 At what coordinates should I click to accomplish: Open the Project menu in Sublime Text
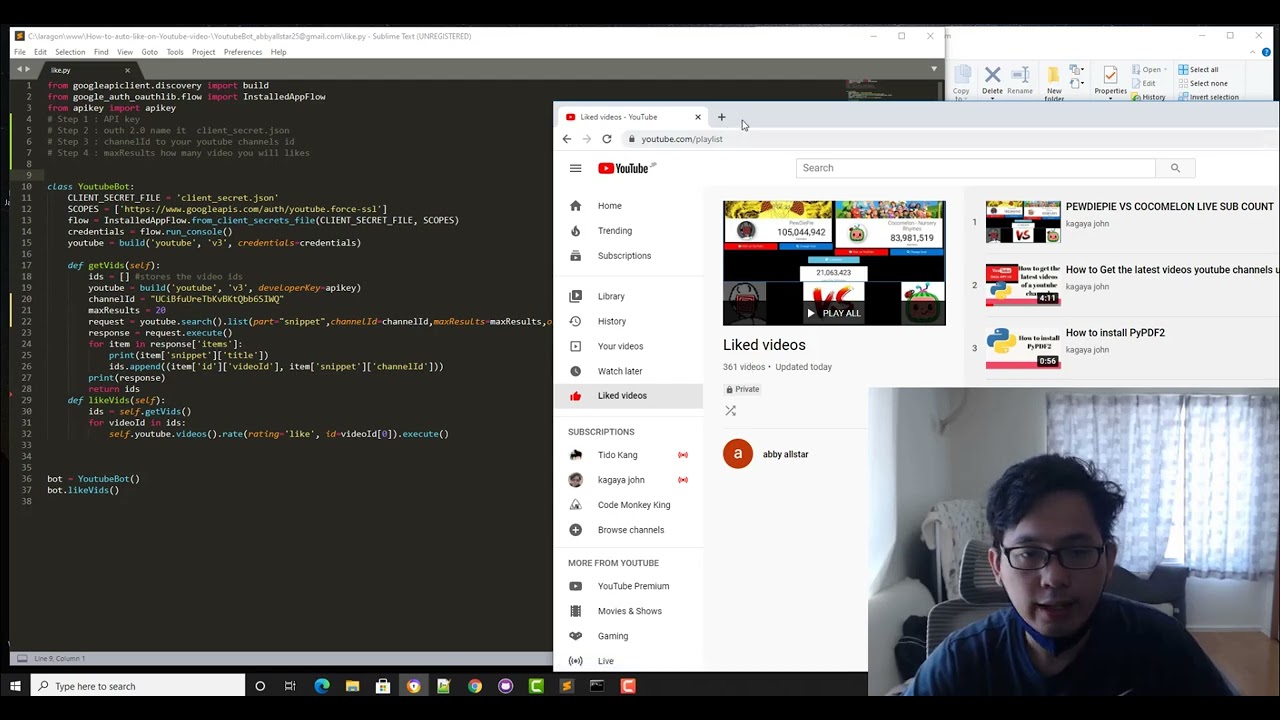click(203, 52)
